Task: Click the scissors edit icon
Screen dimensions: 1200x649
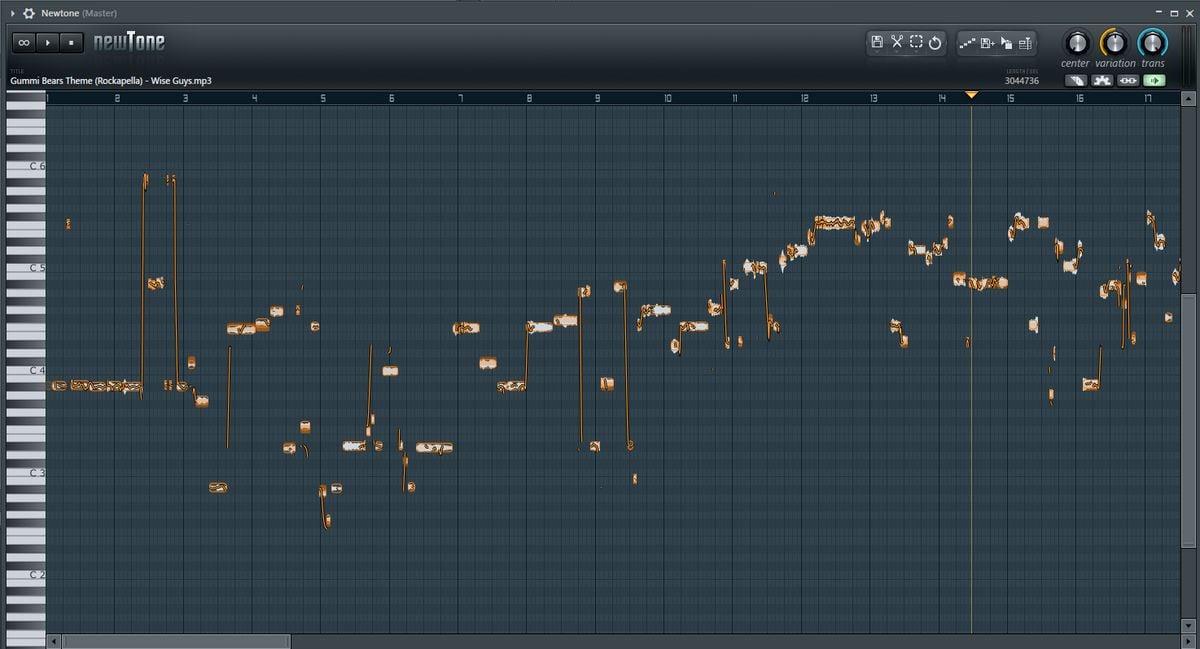Action: [896, 42]
